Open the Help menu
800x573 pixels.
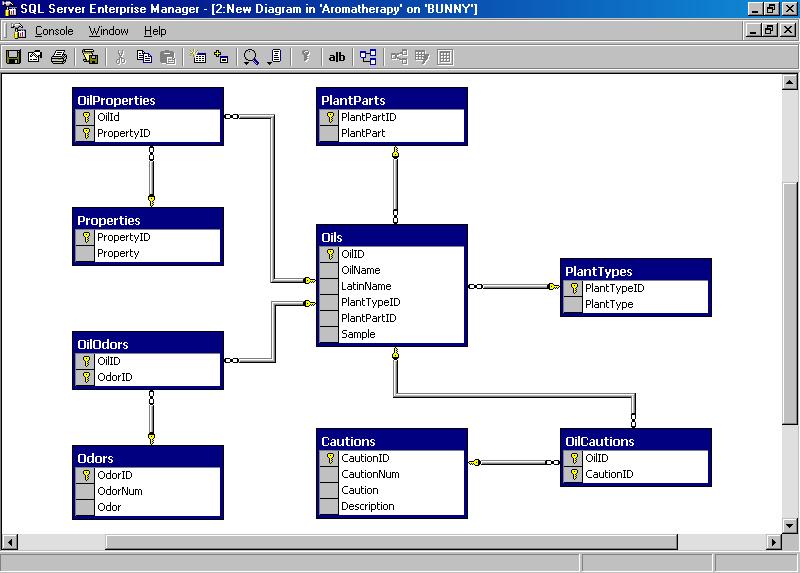tap(155, 31)
